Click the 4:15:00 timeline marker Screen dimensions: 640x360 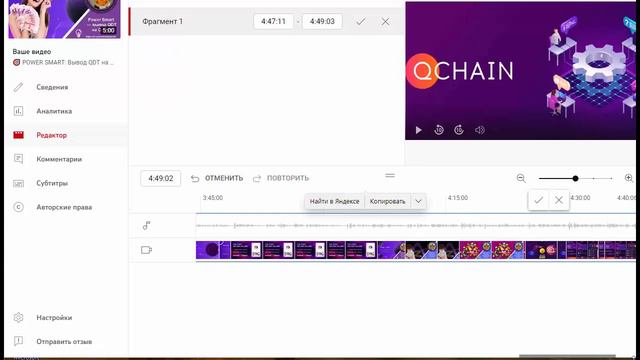458,198
